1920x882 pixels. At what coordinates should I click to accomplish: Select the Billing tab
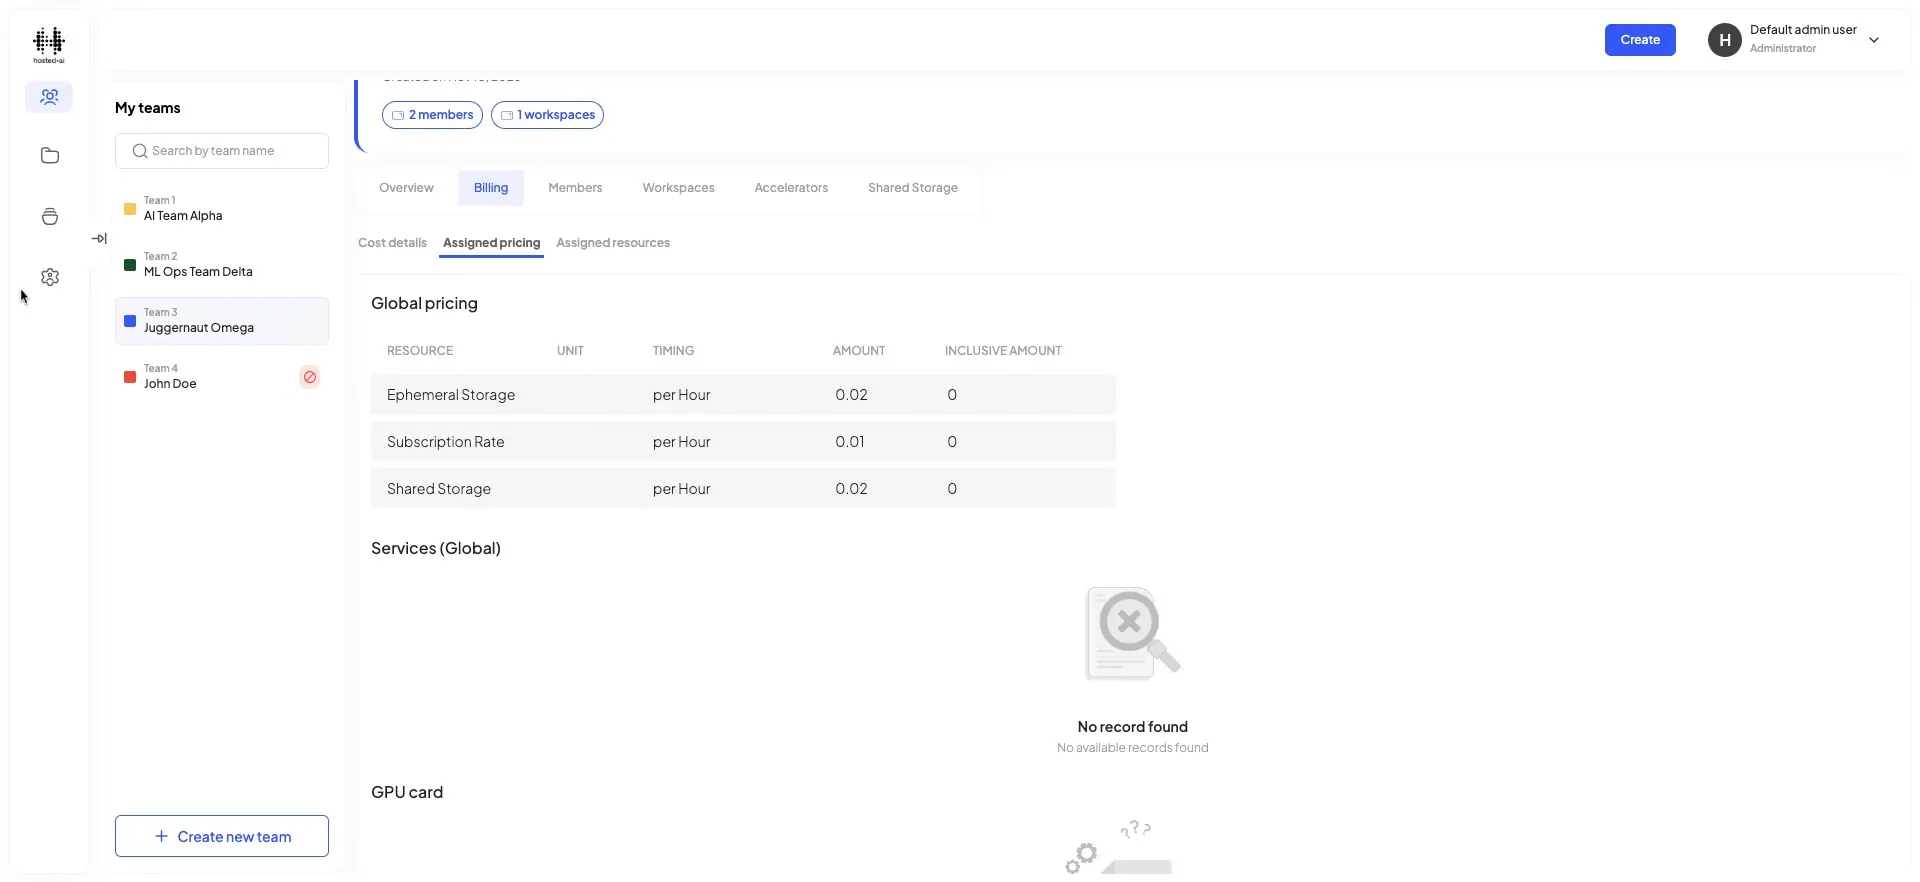491,188
